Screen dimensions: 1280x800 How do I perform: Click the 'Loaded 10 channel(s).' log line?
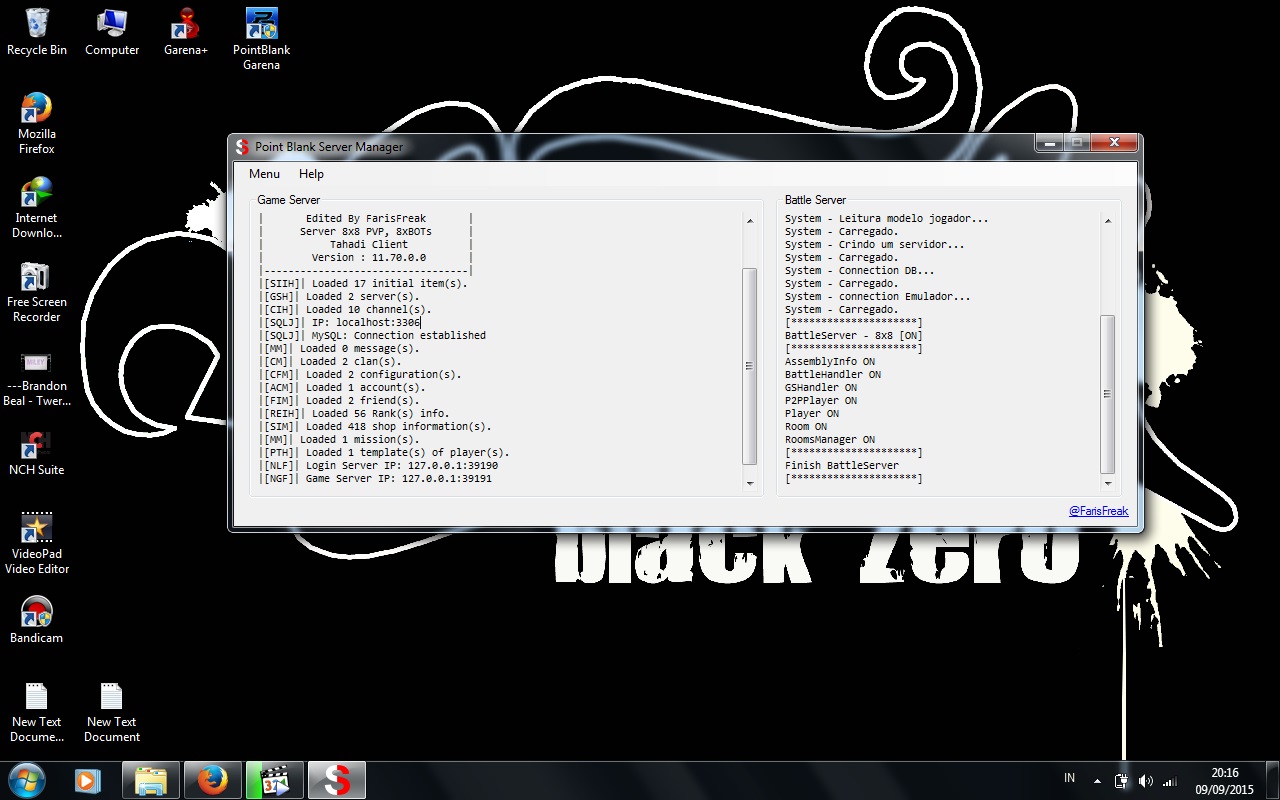(369, 309)
